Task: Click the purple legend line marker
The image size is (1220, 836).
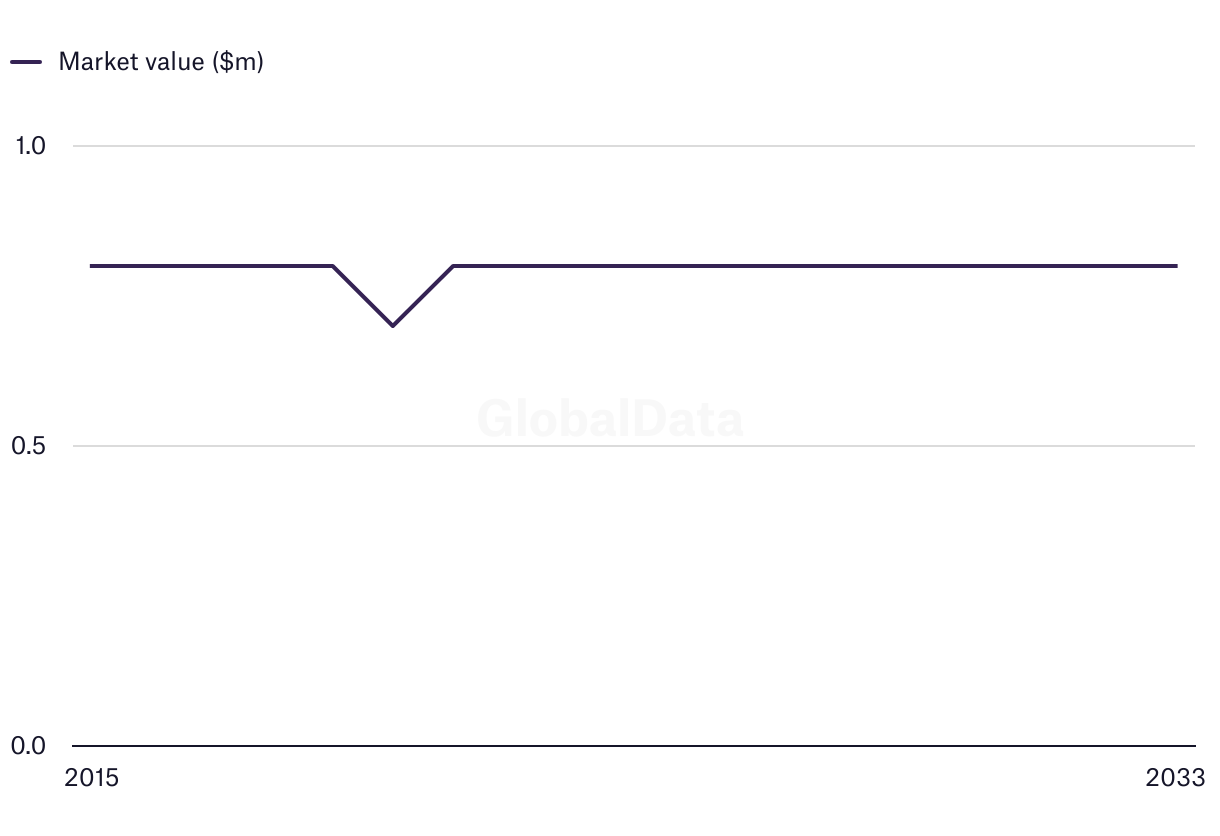Action: pos(26,62)
